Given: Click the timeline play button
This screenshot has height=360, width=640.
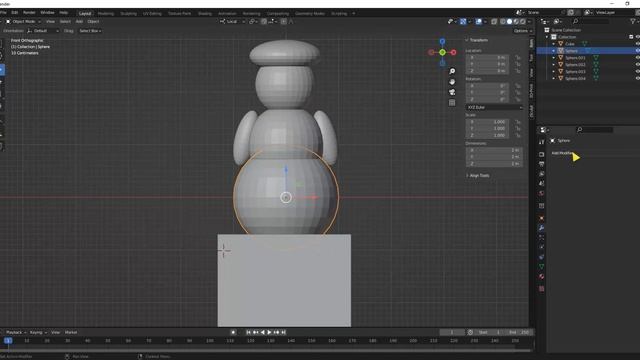Looking at the screenshot, I should pyautogui.click(x=269, y=332).
